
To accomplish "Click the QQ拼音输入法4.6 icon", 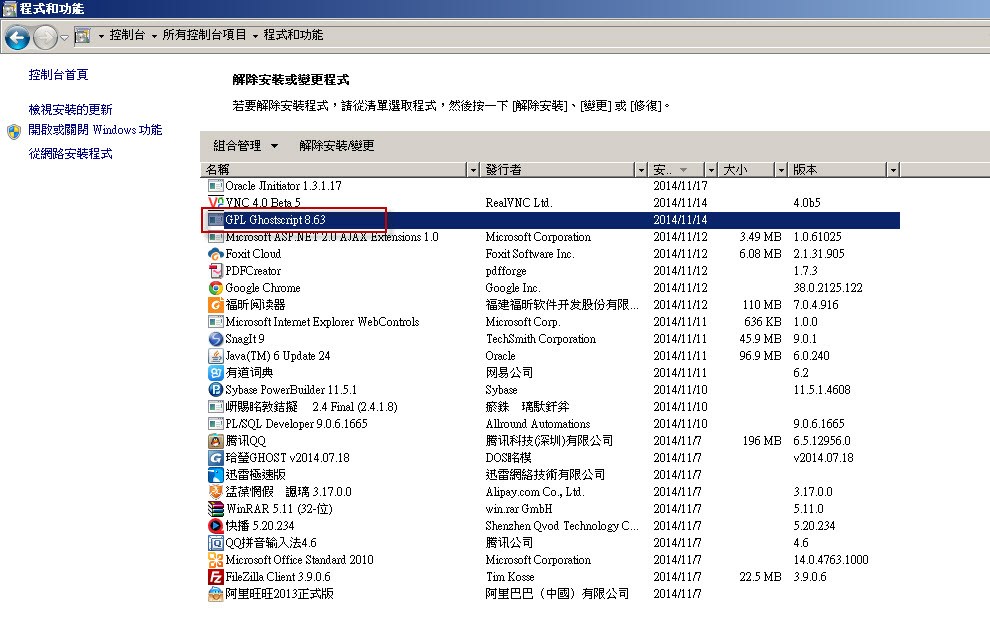I will (x=215, y=543).
